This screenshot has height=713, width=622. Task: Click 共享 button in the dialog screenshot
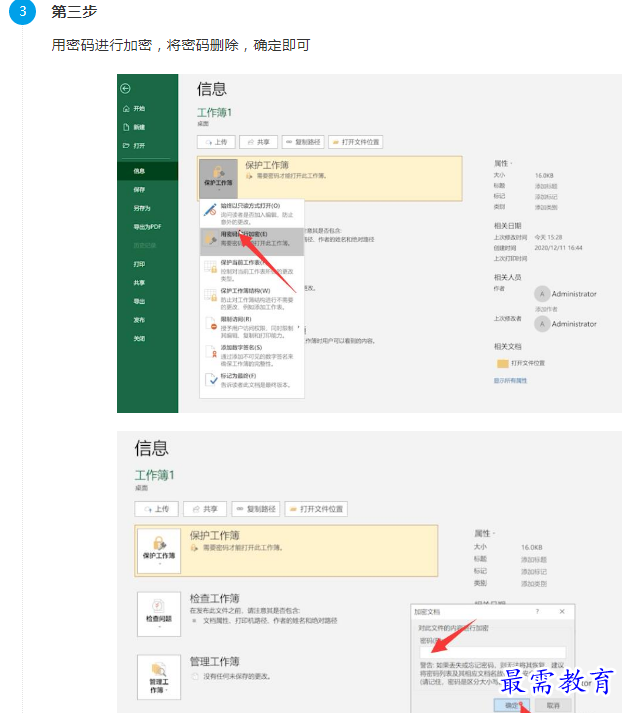click(205, 509)
